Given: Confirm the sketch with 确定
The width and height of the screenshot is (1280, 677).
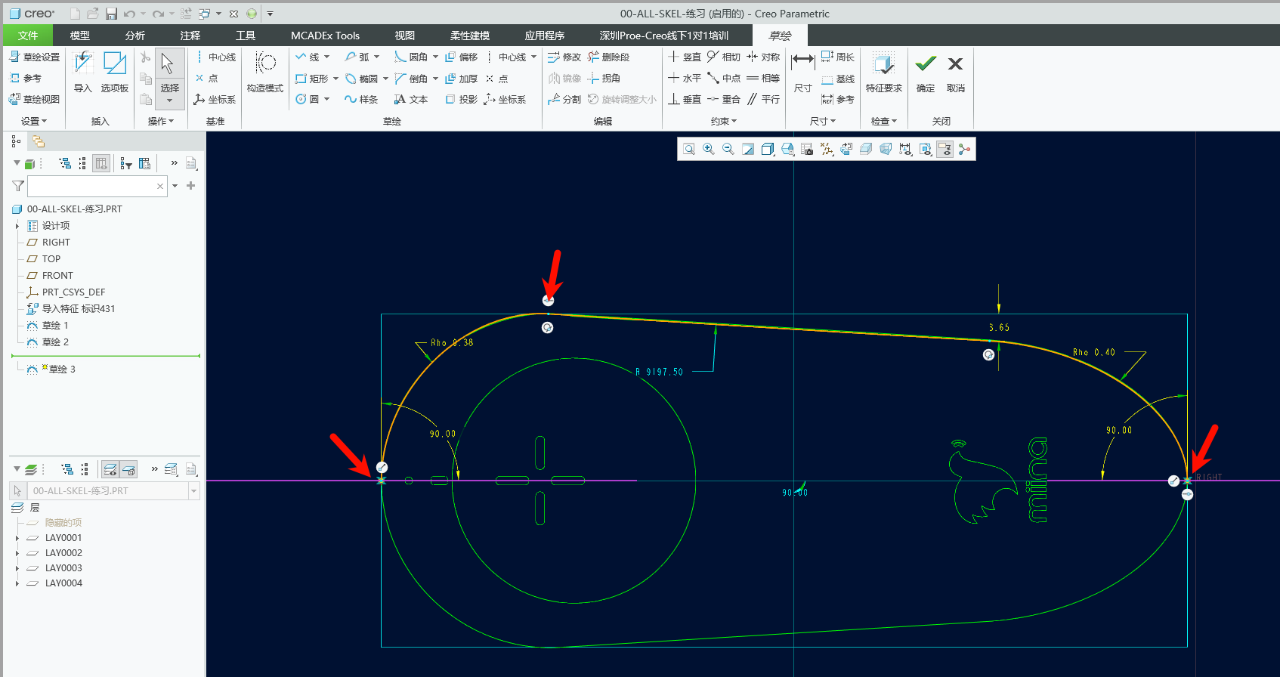Looking at the screenshot, I should click(x=926, y=72).
